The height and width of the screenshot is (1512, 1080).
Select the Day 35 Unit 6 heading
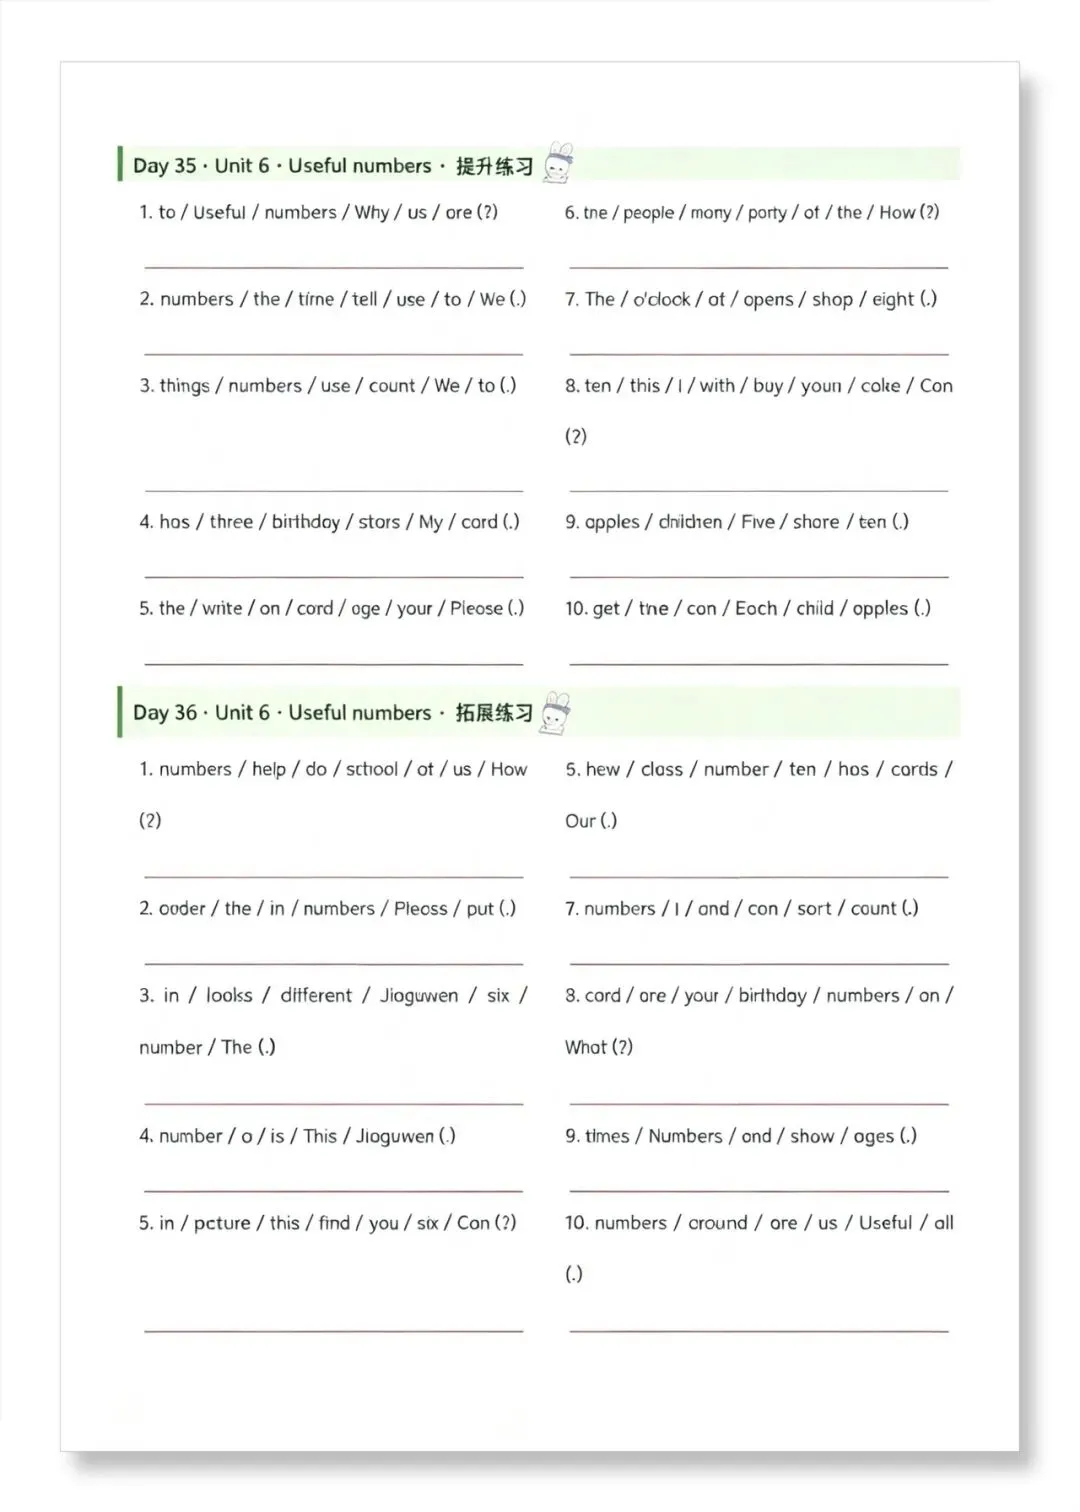333,166
